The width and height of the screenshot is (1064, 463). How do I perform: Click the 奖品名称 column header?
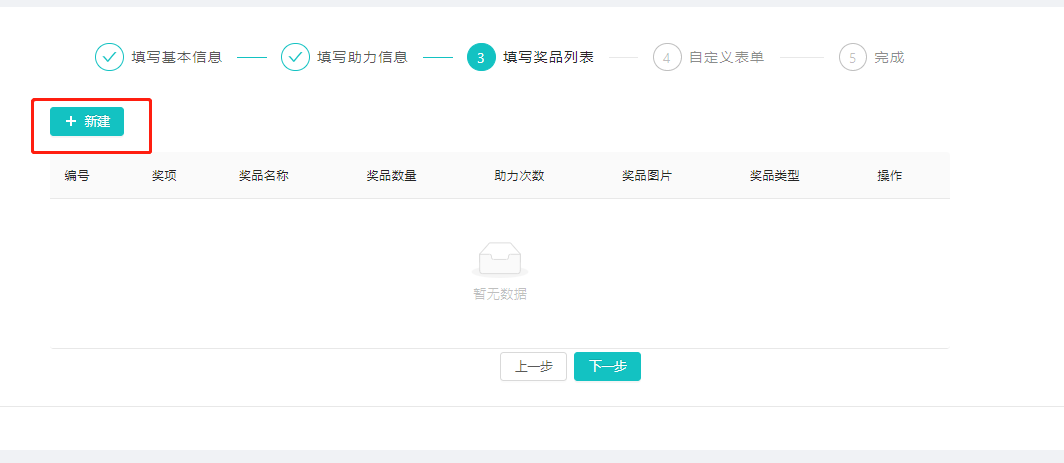click(x=264, y=176)
